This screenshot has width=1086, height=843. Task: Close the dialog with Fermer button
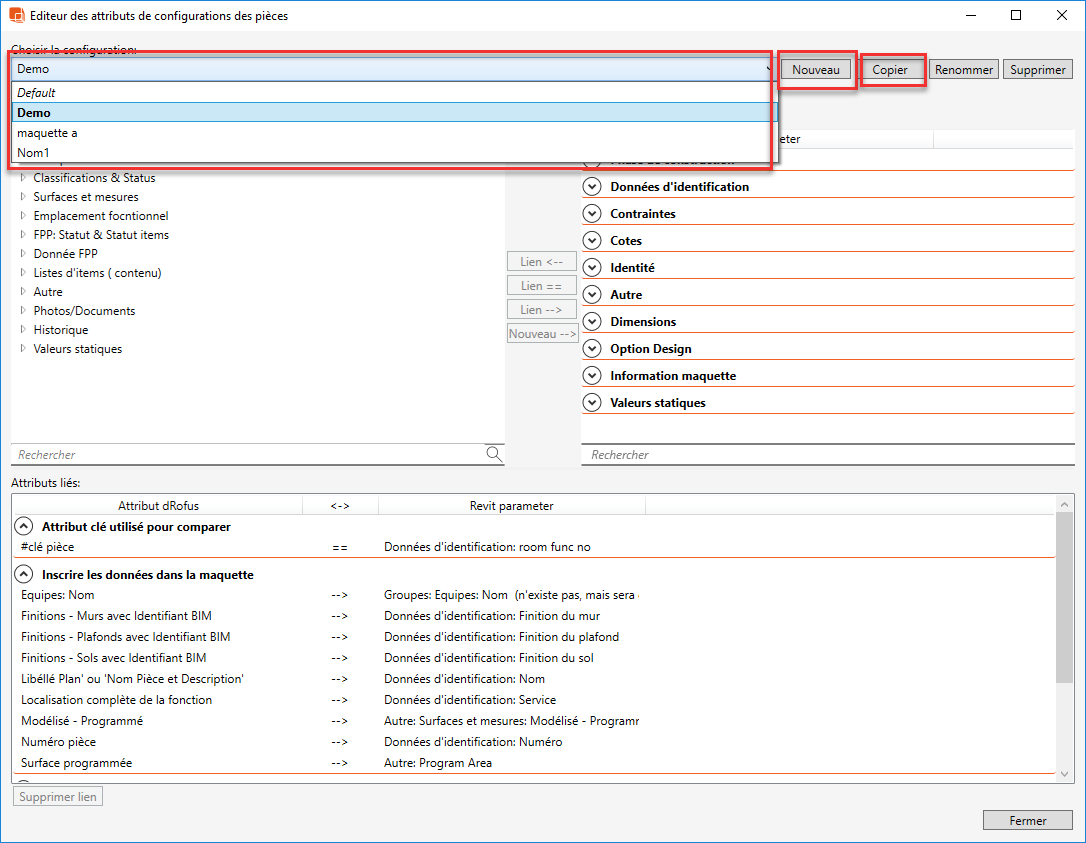click(x=1027, y=821)
